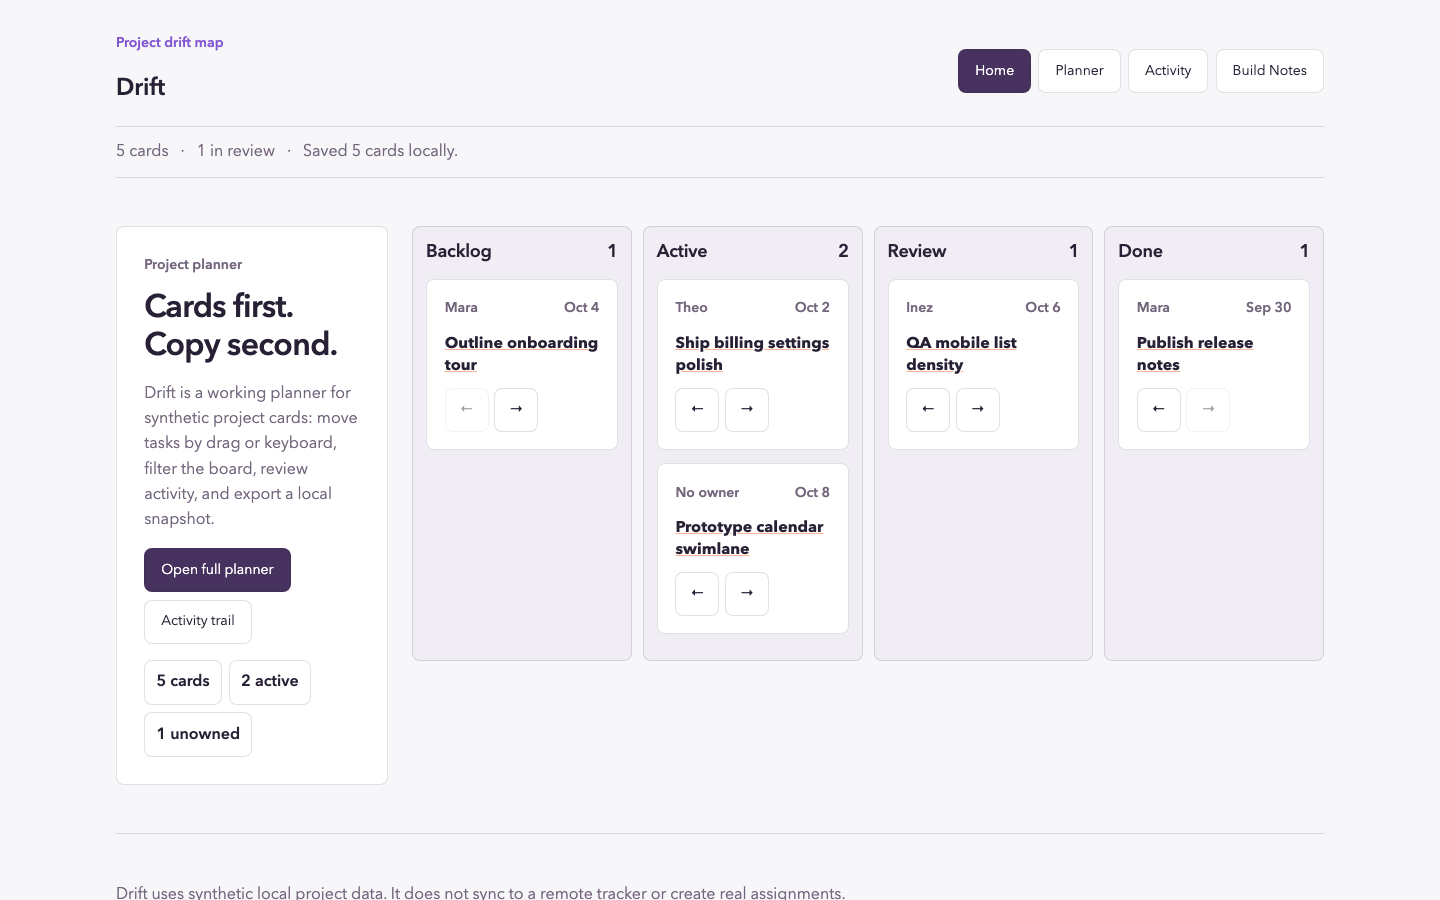Open Ship billing settings polish link
The height and width of the screenshot is (900, 1440).
[752, 354]
